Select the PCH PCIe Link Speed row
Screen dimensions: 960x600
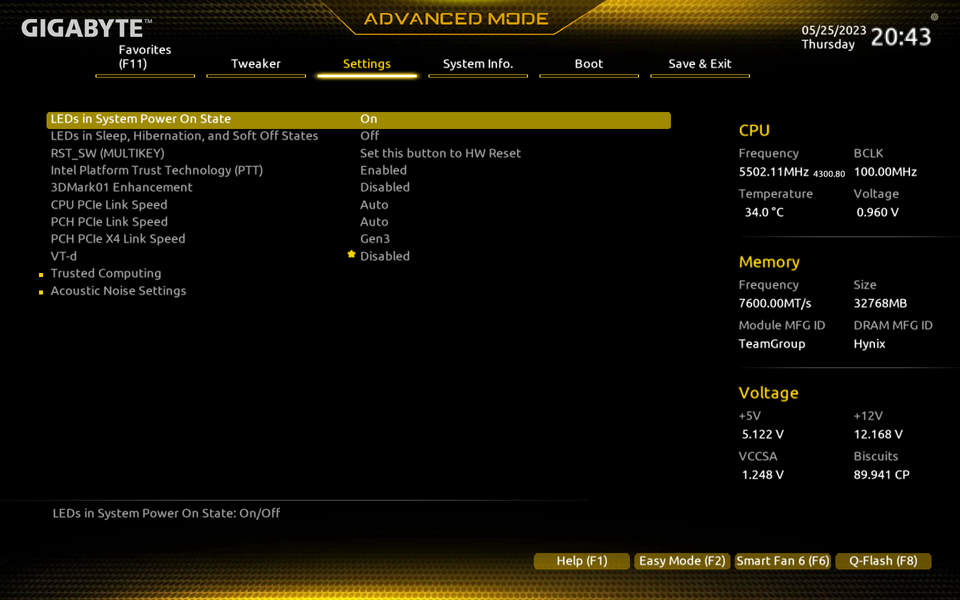pyautogui.click(x=359, y=222)
